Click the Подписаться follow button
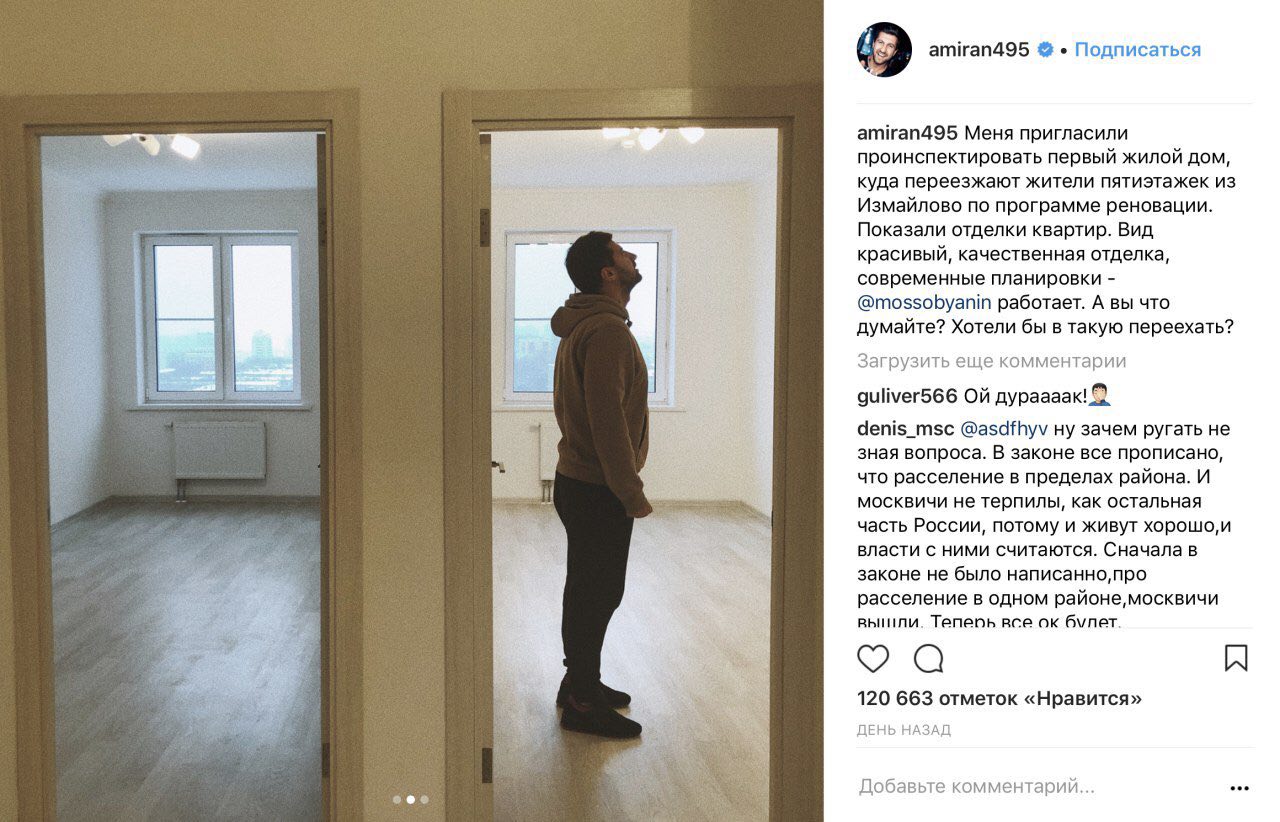 (x=1138, y=49)
